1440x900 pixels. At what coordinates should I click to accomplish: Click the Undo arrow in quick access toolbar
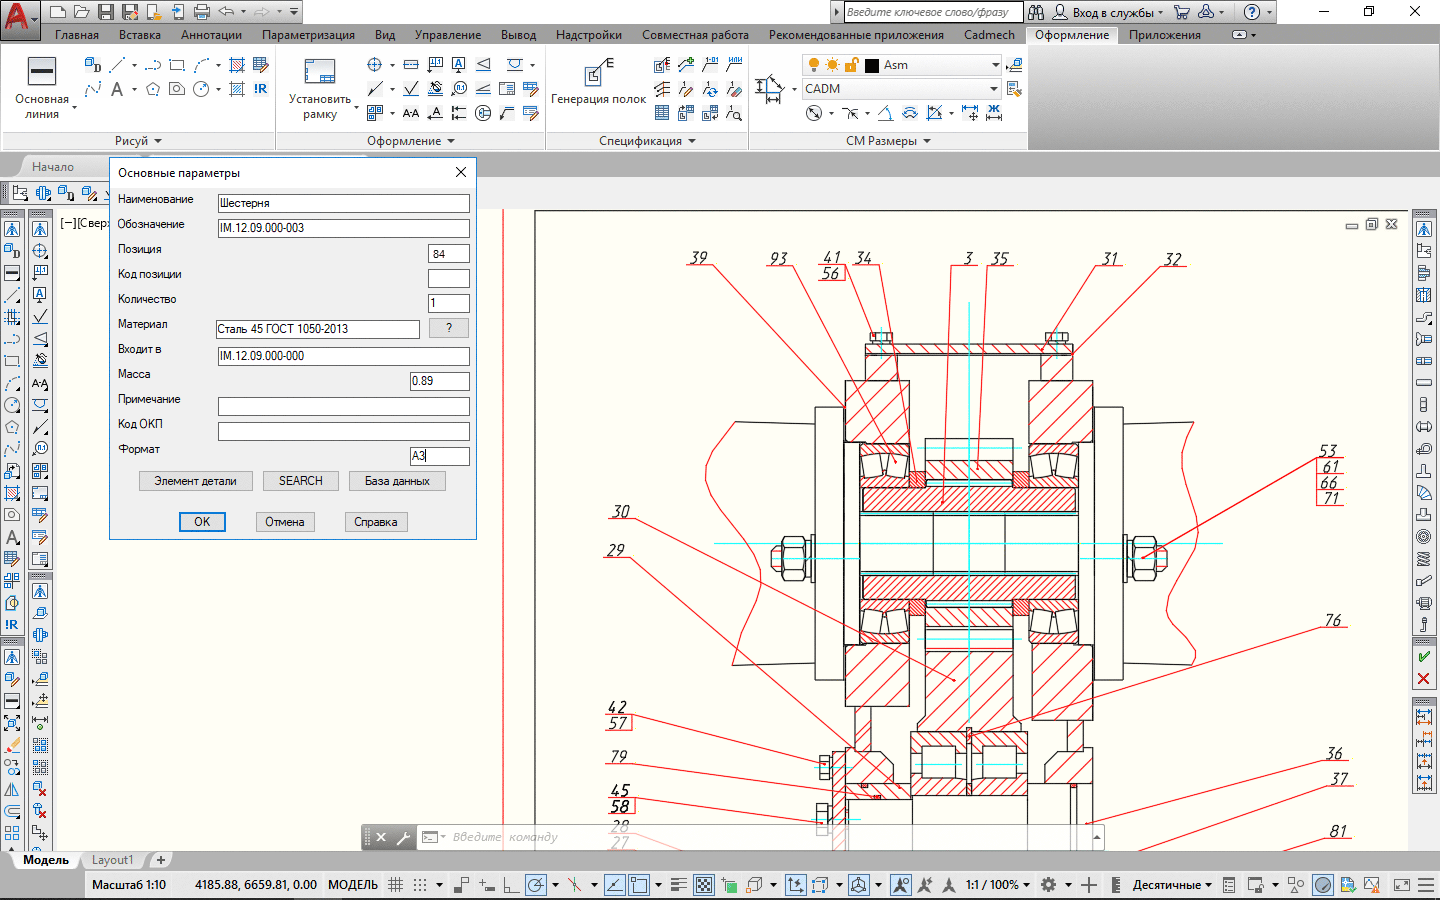tap(227, 12)
